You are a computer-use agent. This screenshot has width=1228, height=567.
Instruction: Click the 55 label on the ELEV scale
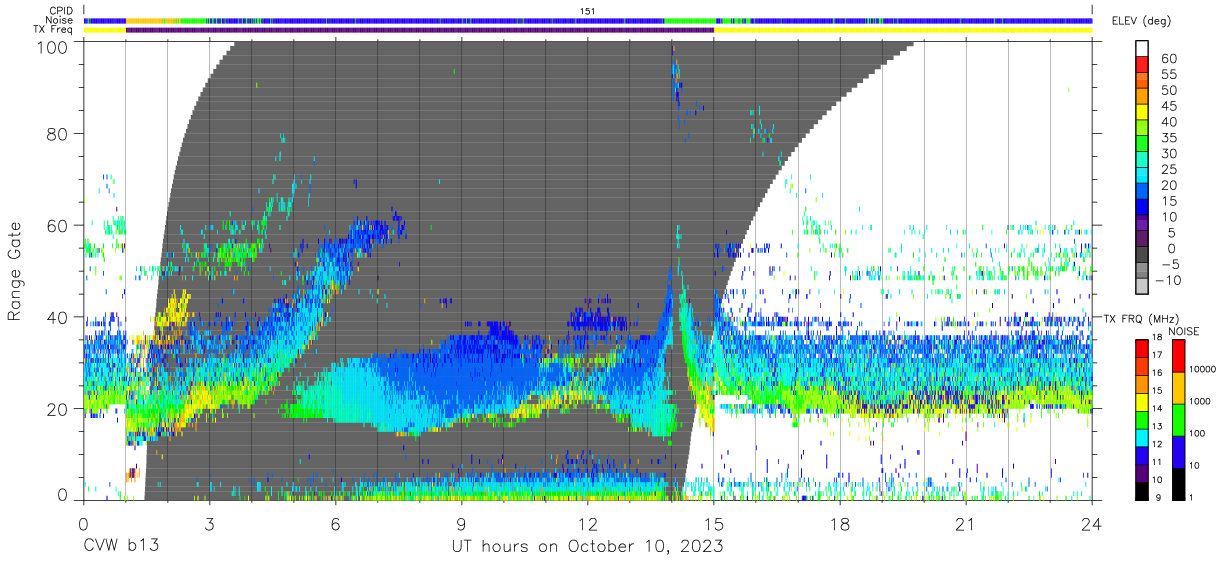pos(1168,75)
